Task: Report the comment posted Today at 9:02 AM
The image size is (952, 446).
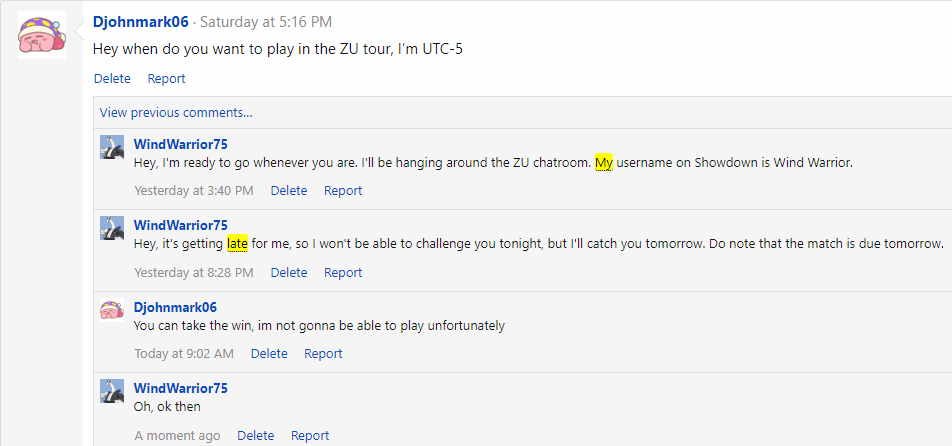Action: pyautogui.click(x=323, y=353)
